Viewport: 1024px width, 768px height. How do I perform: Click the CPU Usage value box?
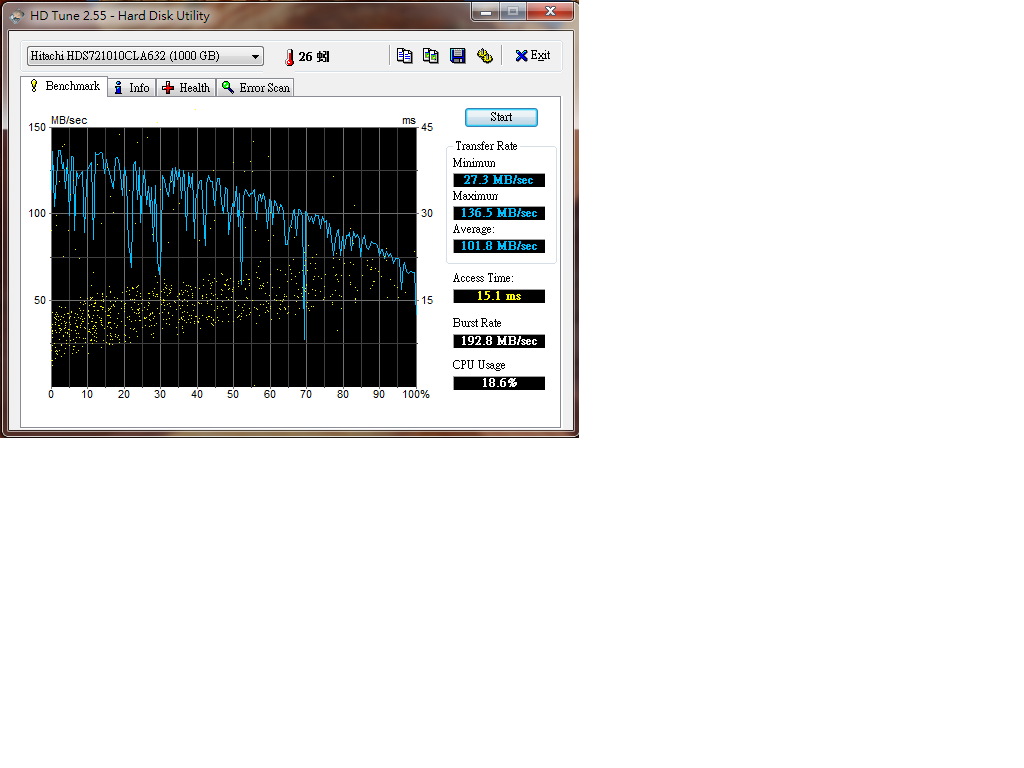click(499, 383)
